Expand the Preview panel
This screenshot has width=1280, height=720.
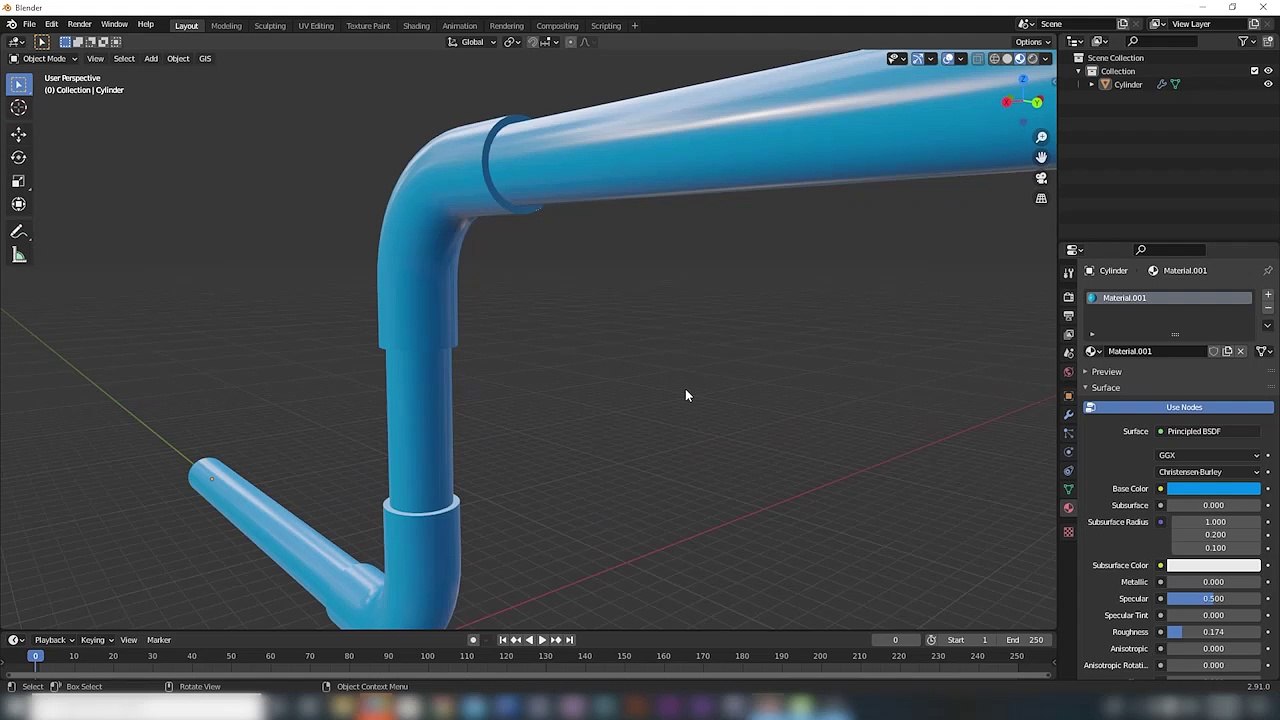click(x=1106, y=372)
